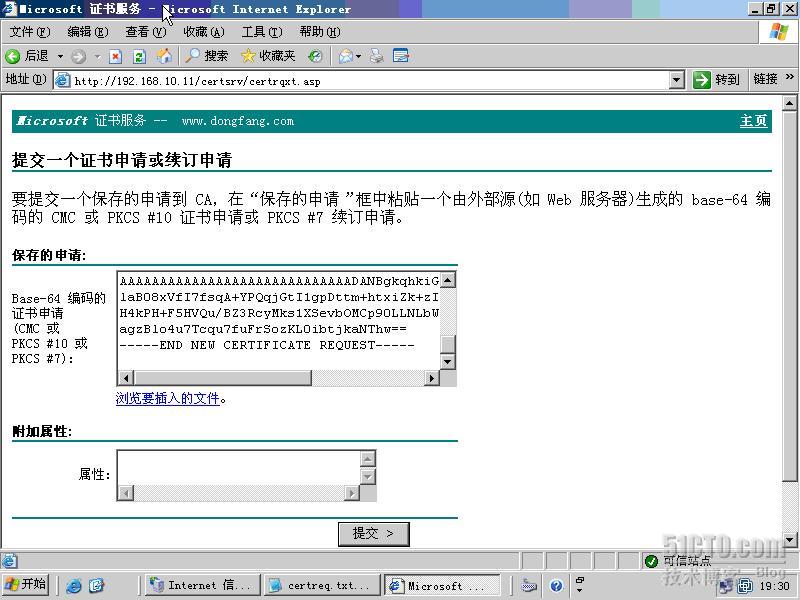The height and width of the screenshot is (600, 800).
Task: Click the 属性 textarea scroll-right arrow
Action: coord(352,493)
